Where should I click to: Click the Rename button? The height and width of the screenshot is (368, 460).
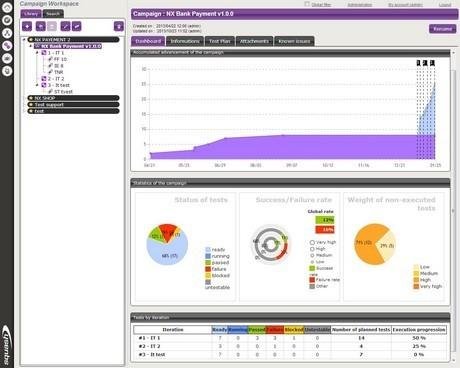pyautogui.click(x=442, y=29)
